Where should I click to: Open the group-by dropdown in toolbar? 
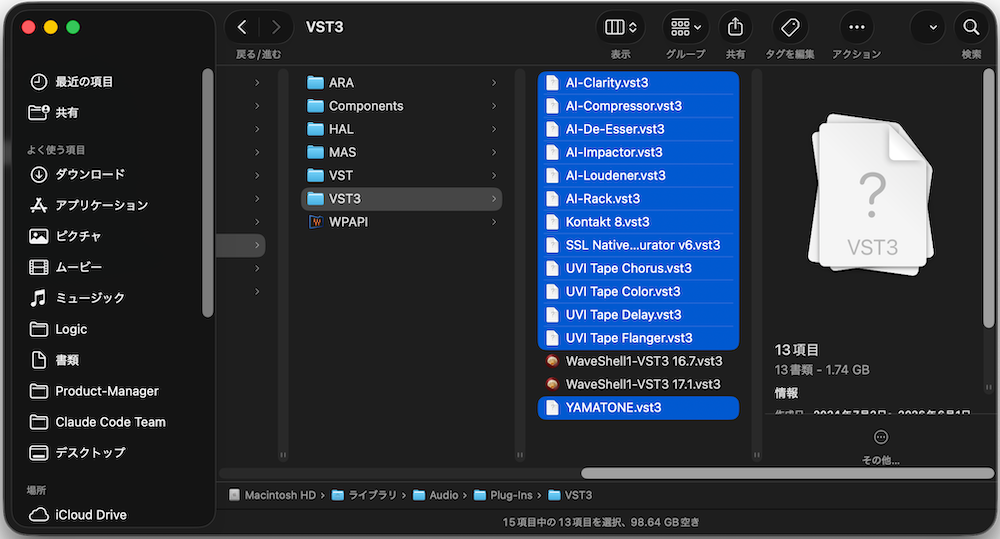[x=686, y=27]
